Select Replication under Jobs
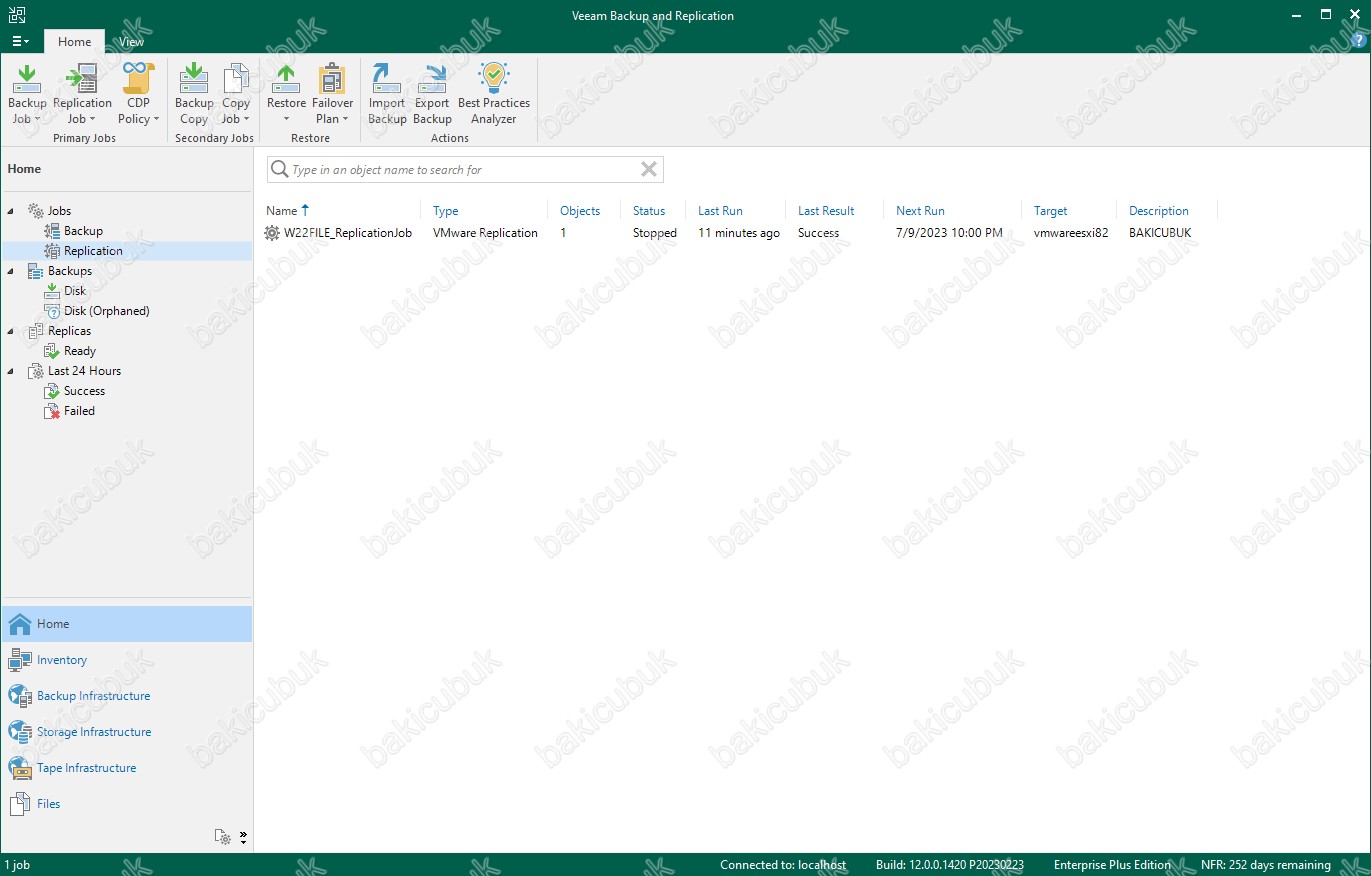 (93, 251)
